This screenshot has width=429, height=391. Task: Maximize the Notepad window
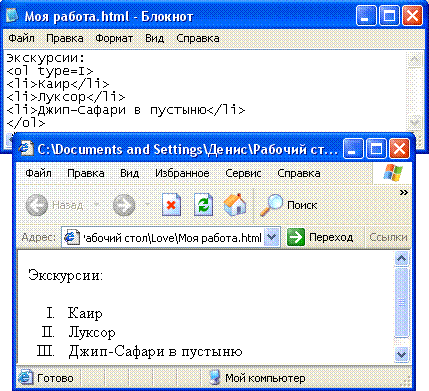[389, 16]
